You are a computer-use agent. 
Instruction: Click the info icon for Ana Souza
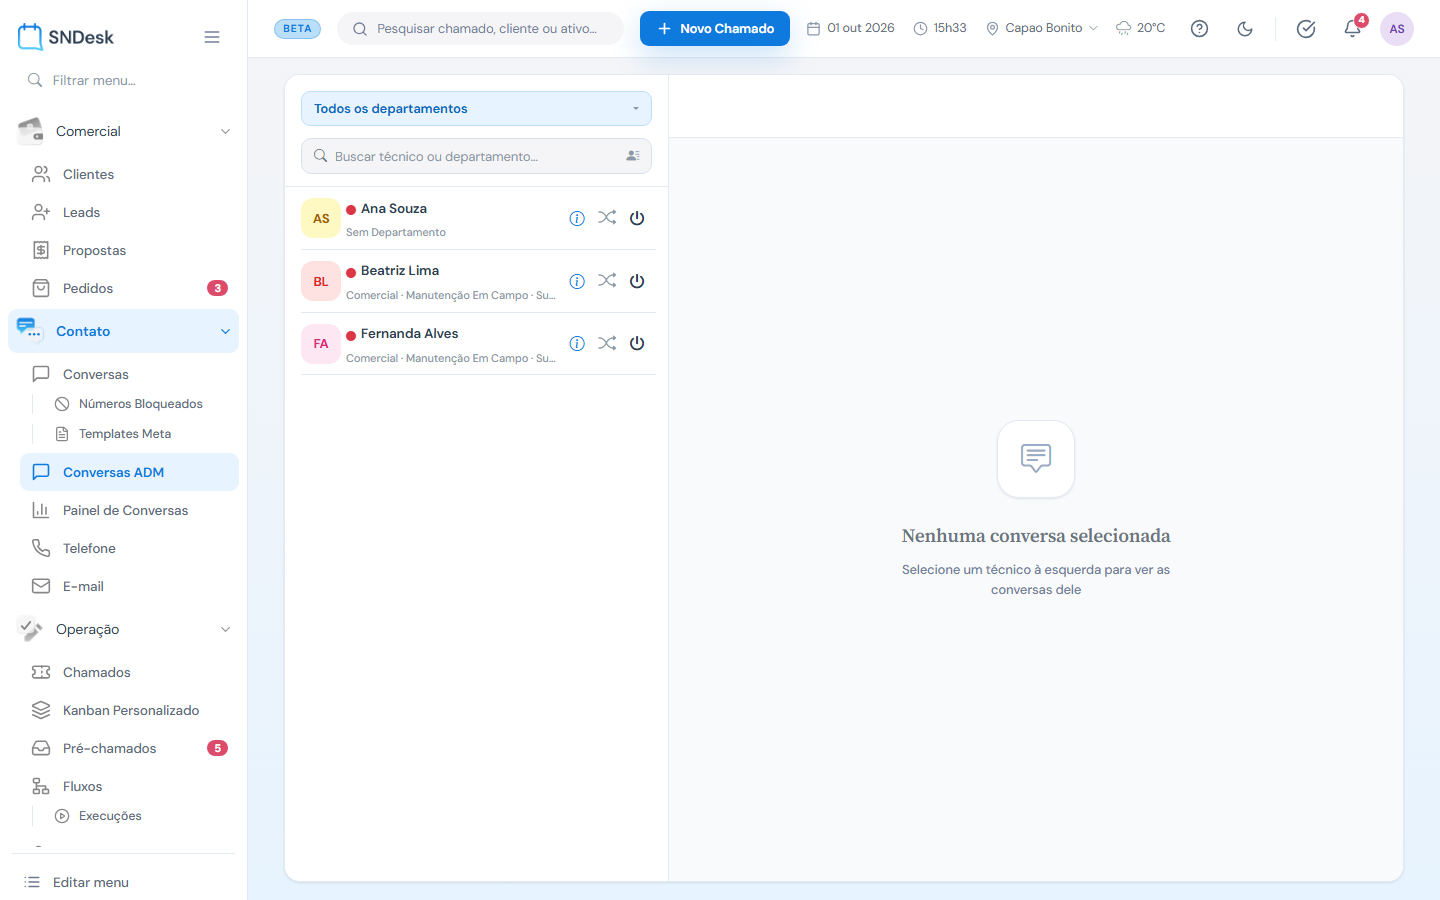click(x=577, y=218)
